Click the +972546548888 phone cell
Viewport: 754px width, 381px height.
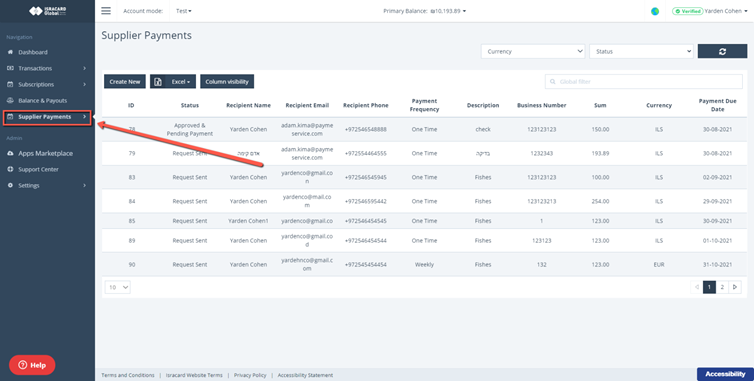tap(365, 129)
